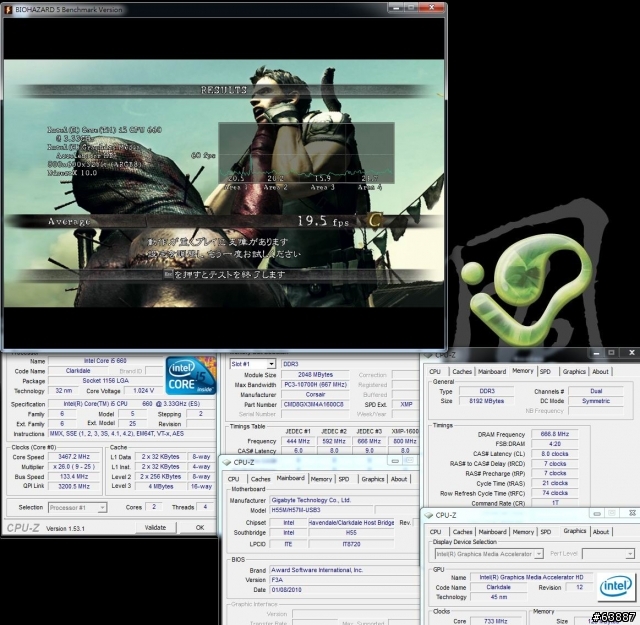Click the Max Bandwidth value PC3-10700H
Image resolution: width=640 pixels, height=625 pixels.
315,385
